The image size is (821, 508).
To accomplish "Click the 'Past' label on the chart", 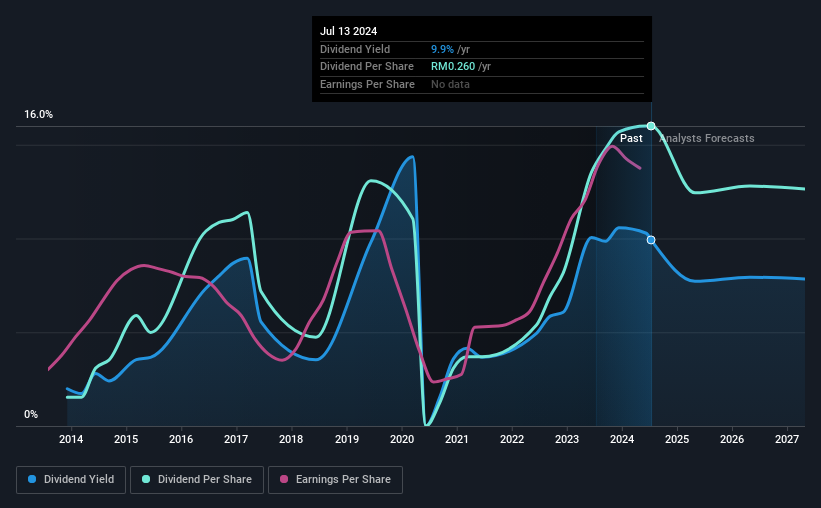I will pos(631,138).
